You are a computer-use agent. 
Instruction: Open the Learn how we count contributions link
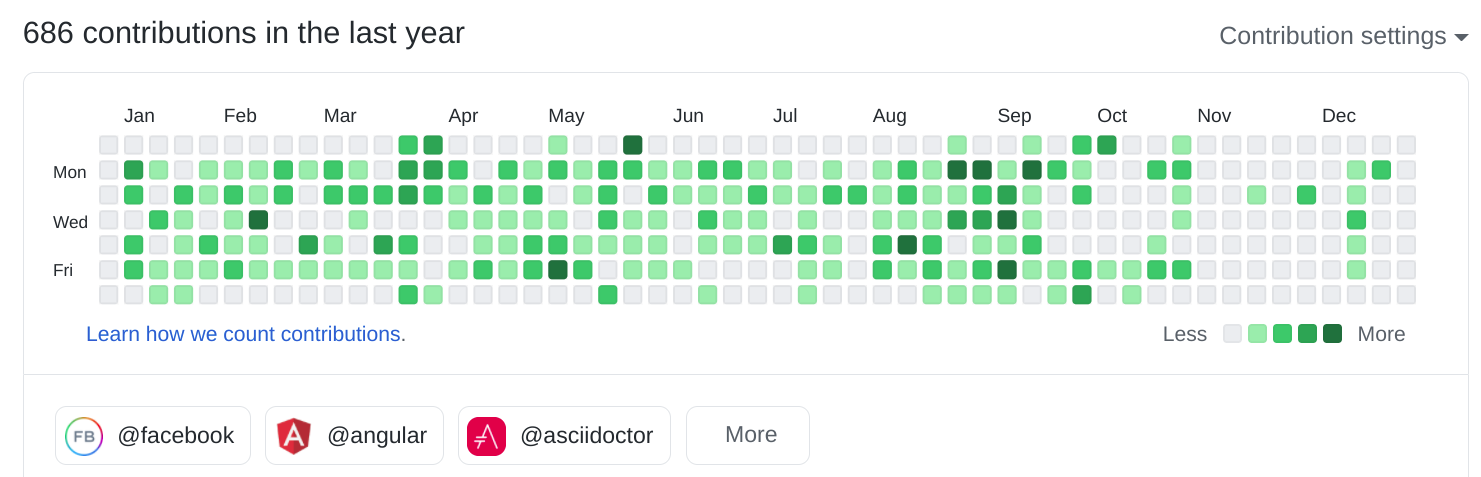pos(246,334)
